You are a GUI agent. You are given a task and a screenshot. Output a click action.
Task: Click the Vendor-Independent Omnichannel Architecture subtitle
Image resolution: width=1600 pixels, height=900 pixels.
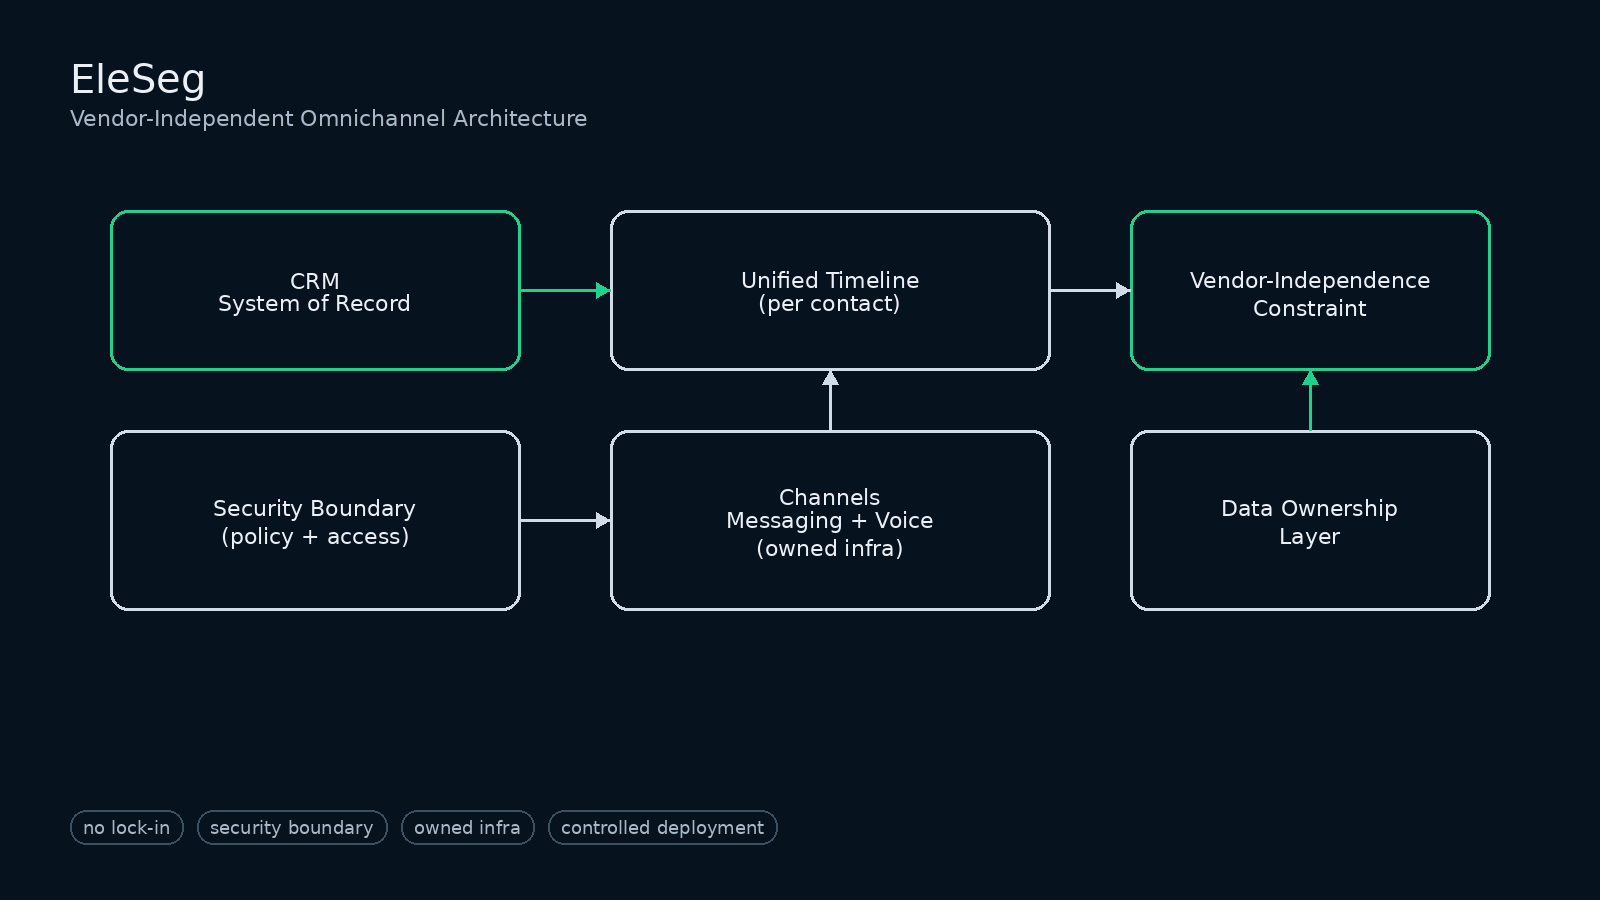(328, 118)
